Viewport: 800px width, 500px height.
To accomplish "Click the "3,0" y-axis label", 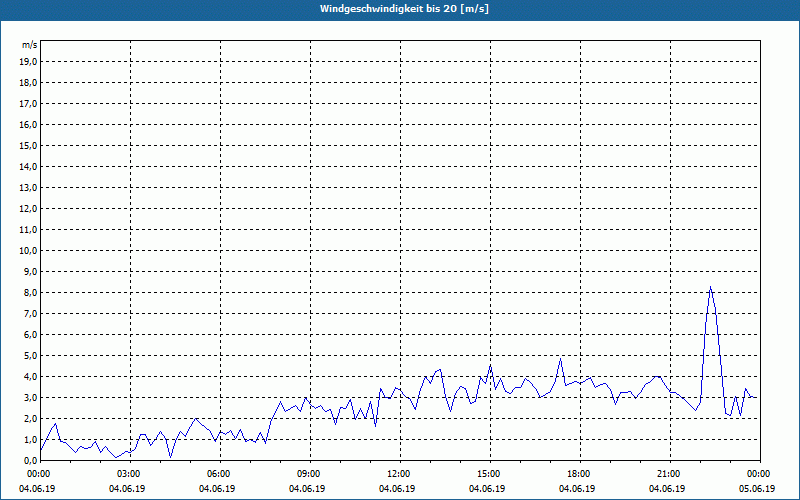I will (x=30, y=397).
